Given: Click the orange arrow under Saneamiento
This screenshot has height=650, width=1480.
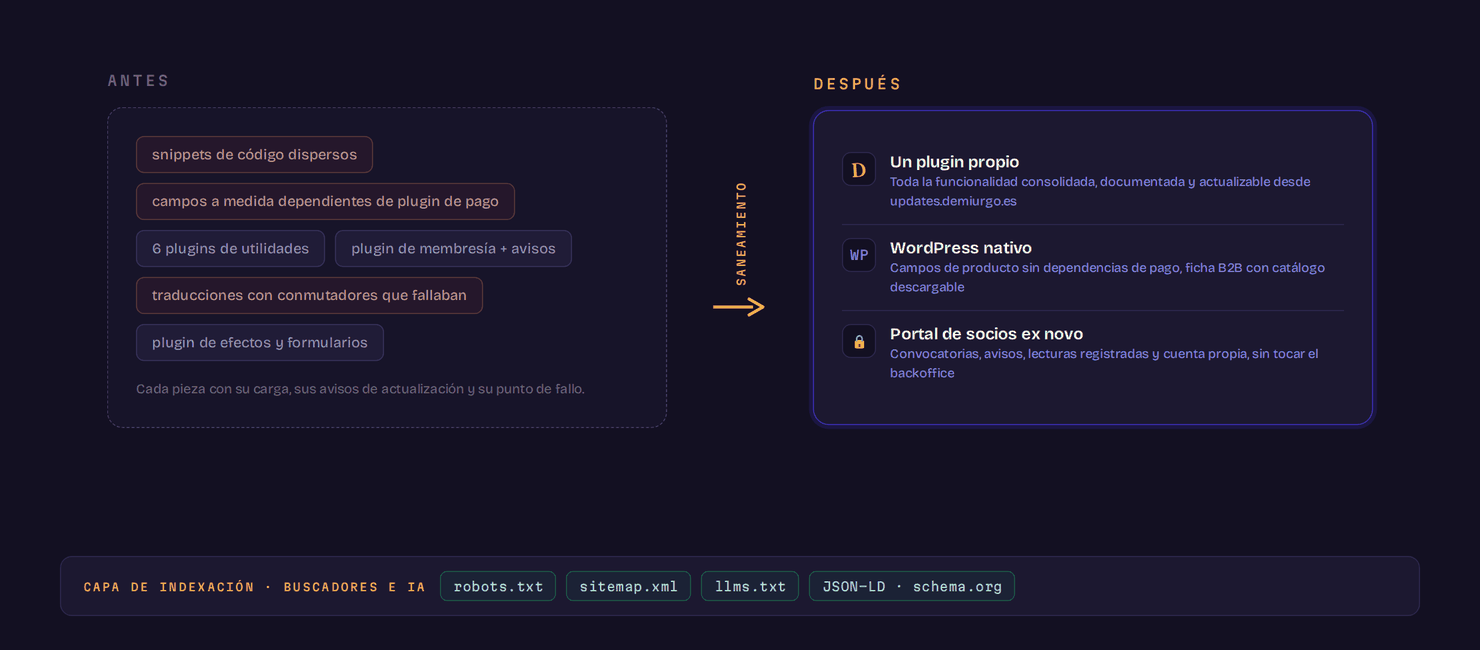Looking at the screenshot, I should 739,307.
